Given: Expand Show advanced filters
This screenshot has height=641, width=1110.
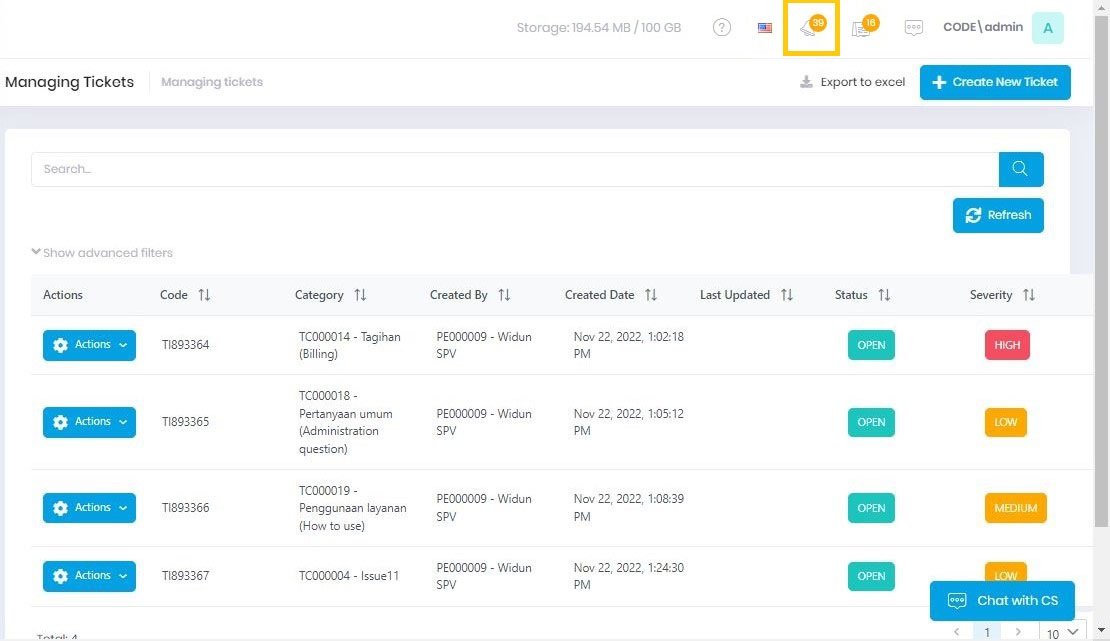Looking at the screenshot, I should coord(102,253).
